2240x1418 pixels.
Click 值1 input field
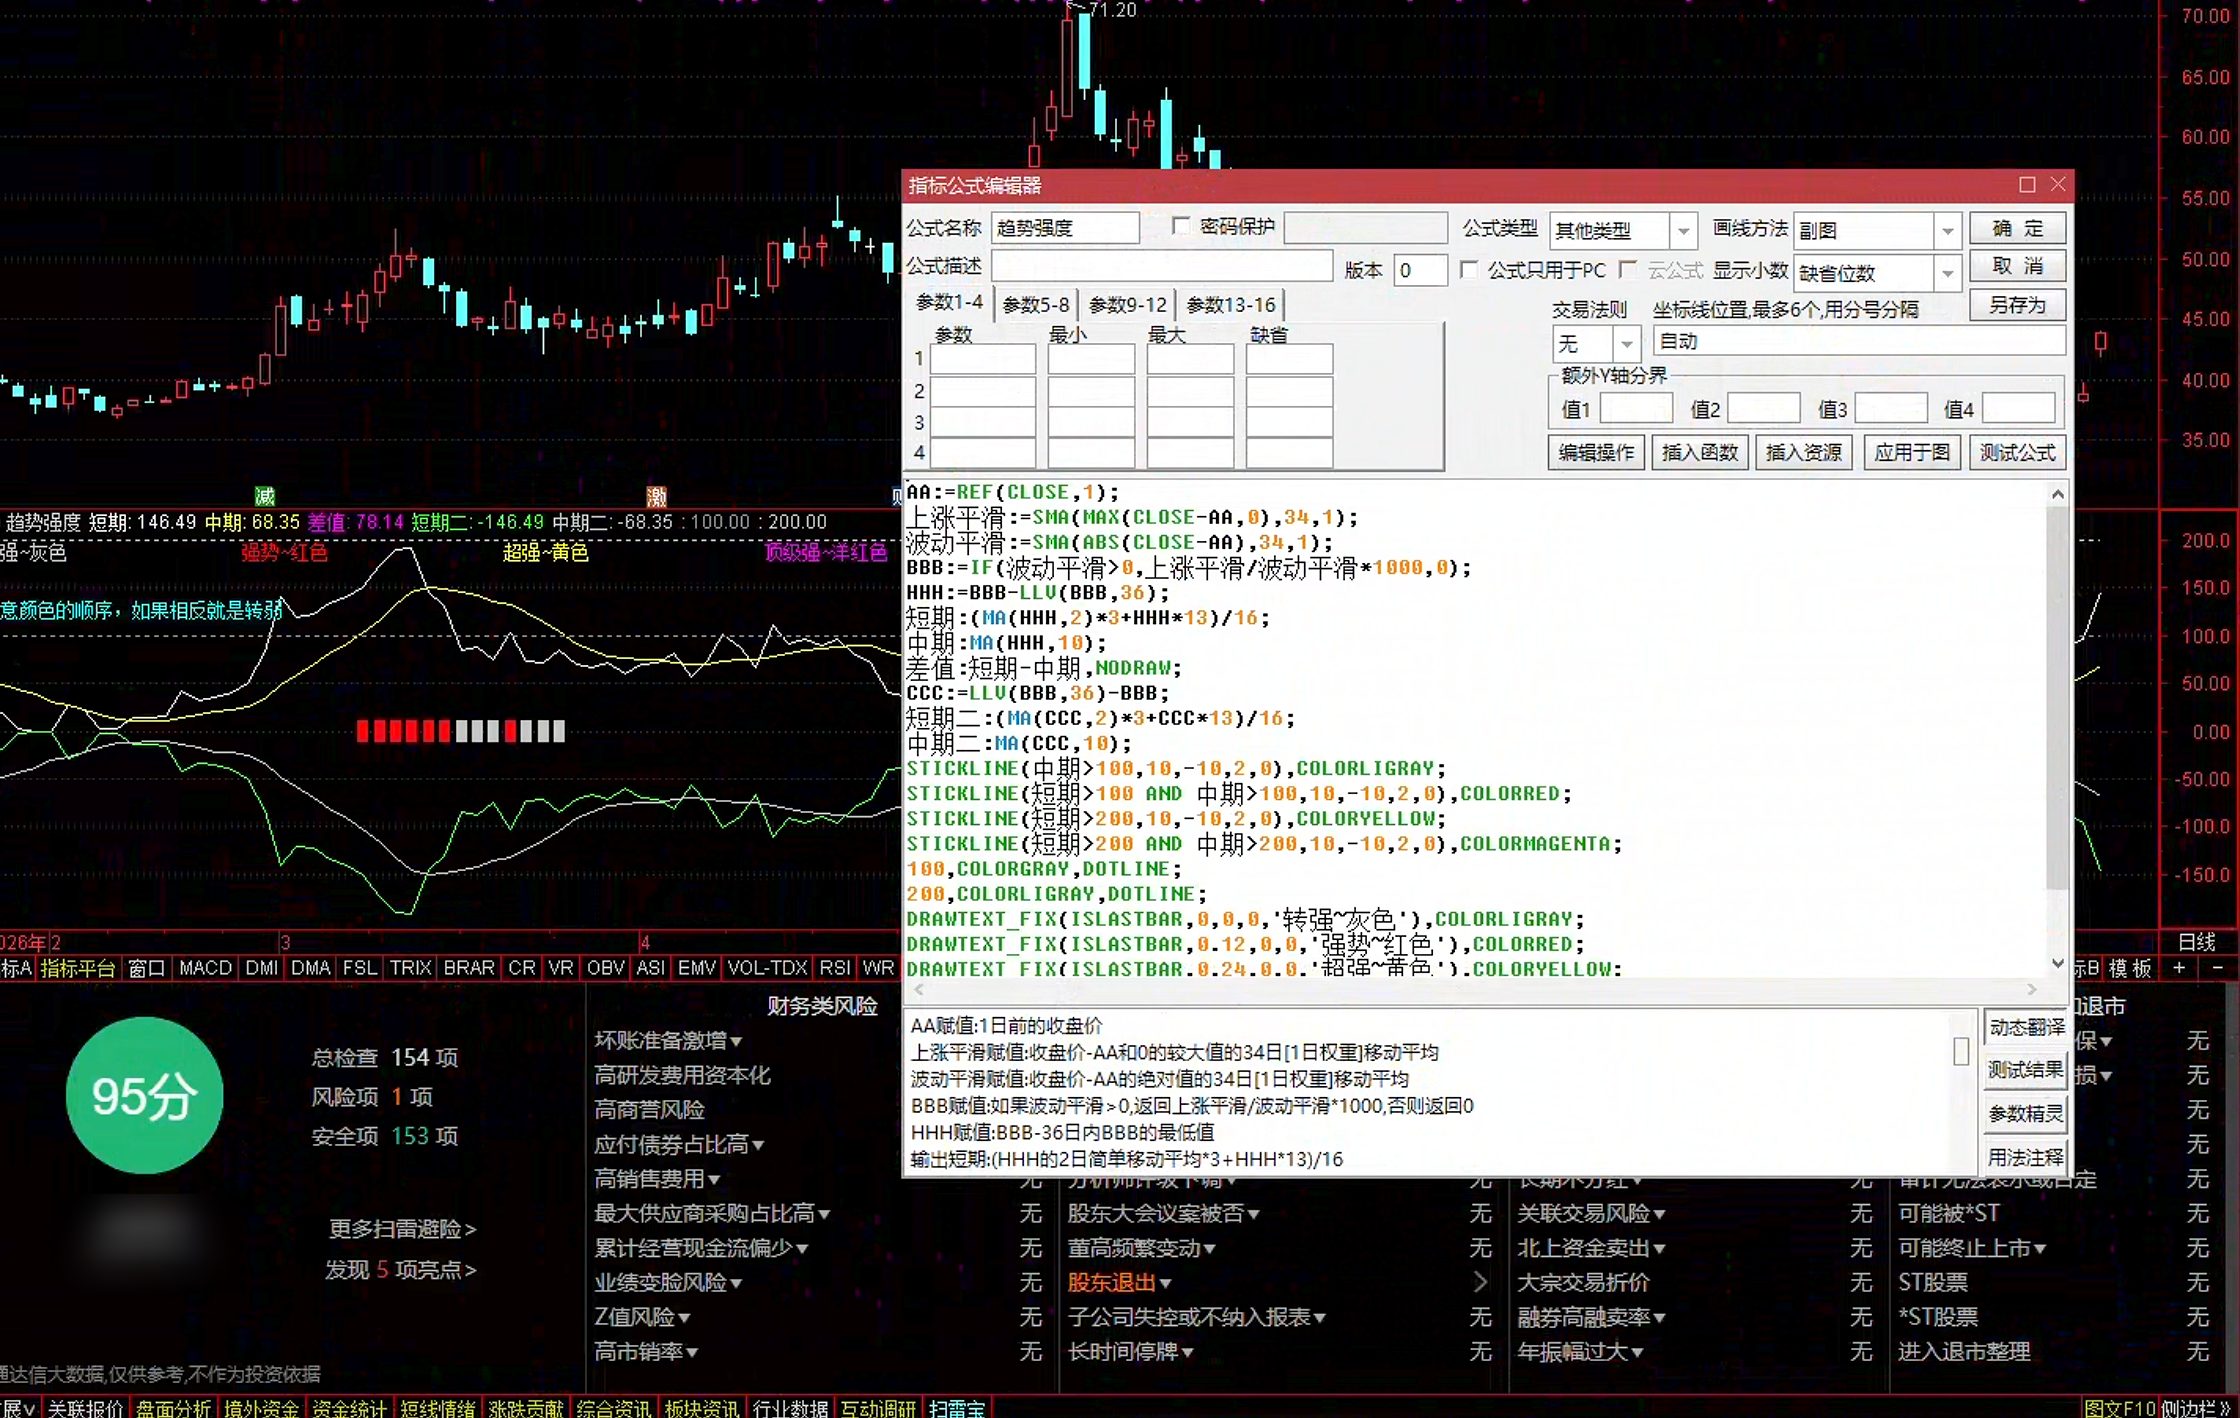point(1636,409)
